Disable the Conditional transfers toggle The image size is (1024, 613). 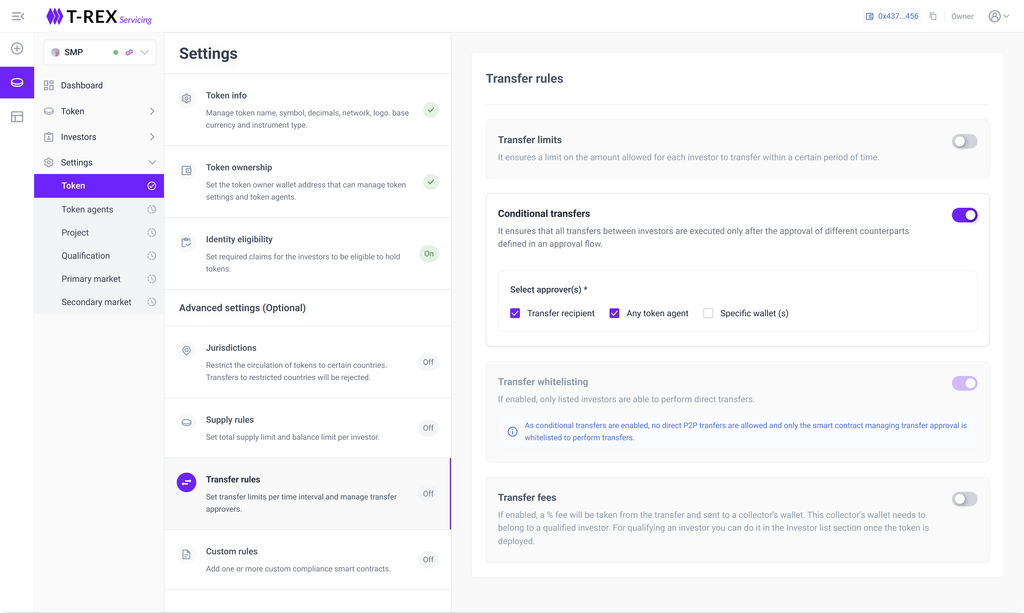pos(964,215)
